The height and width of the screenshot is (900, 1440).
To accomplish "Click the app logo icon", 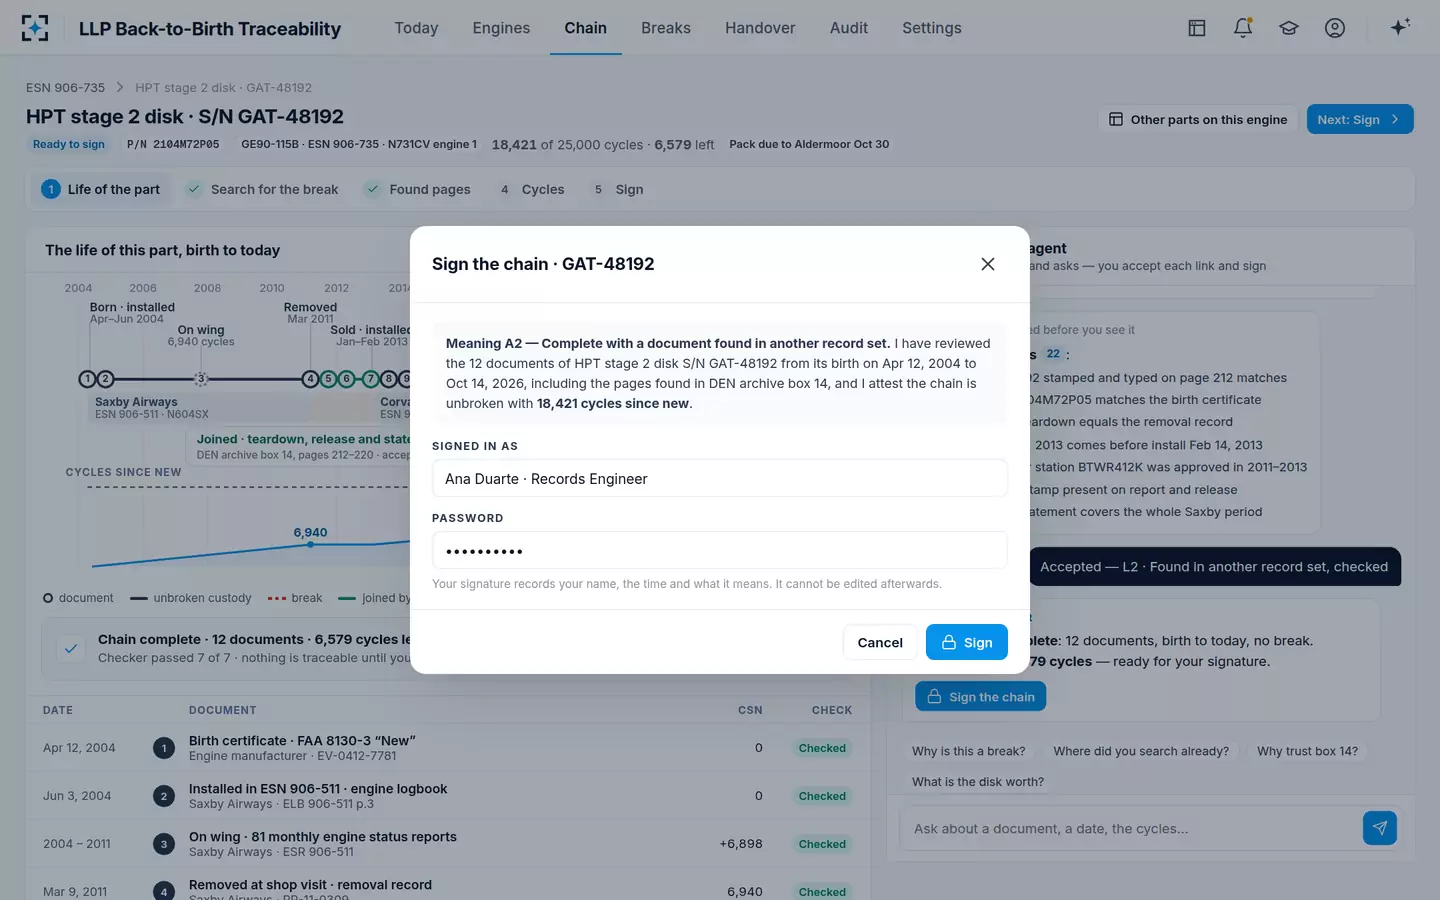I will [x=35, y=28].
